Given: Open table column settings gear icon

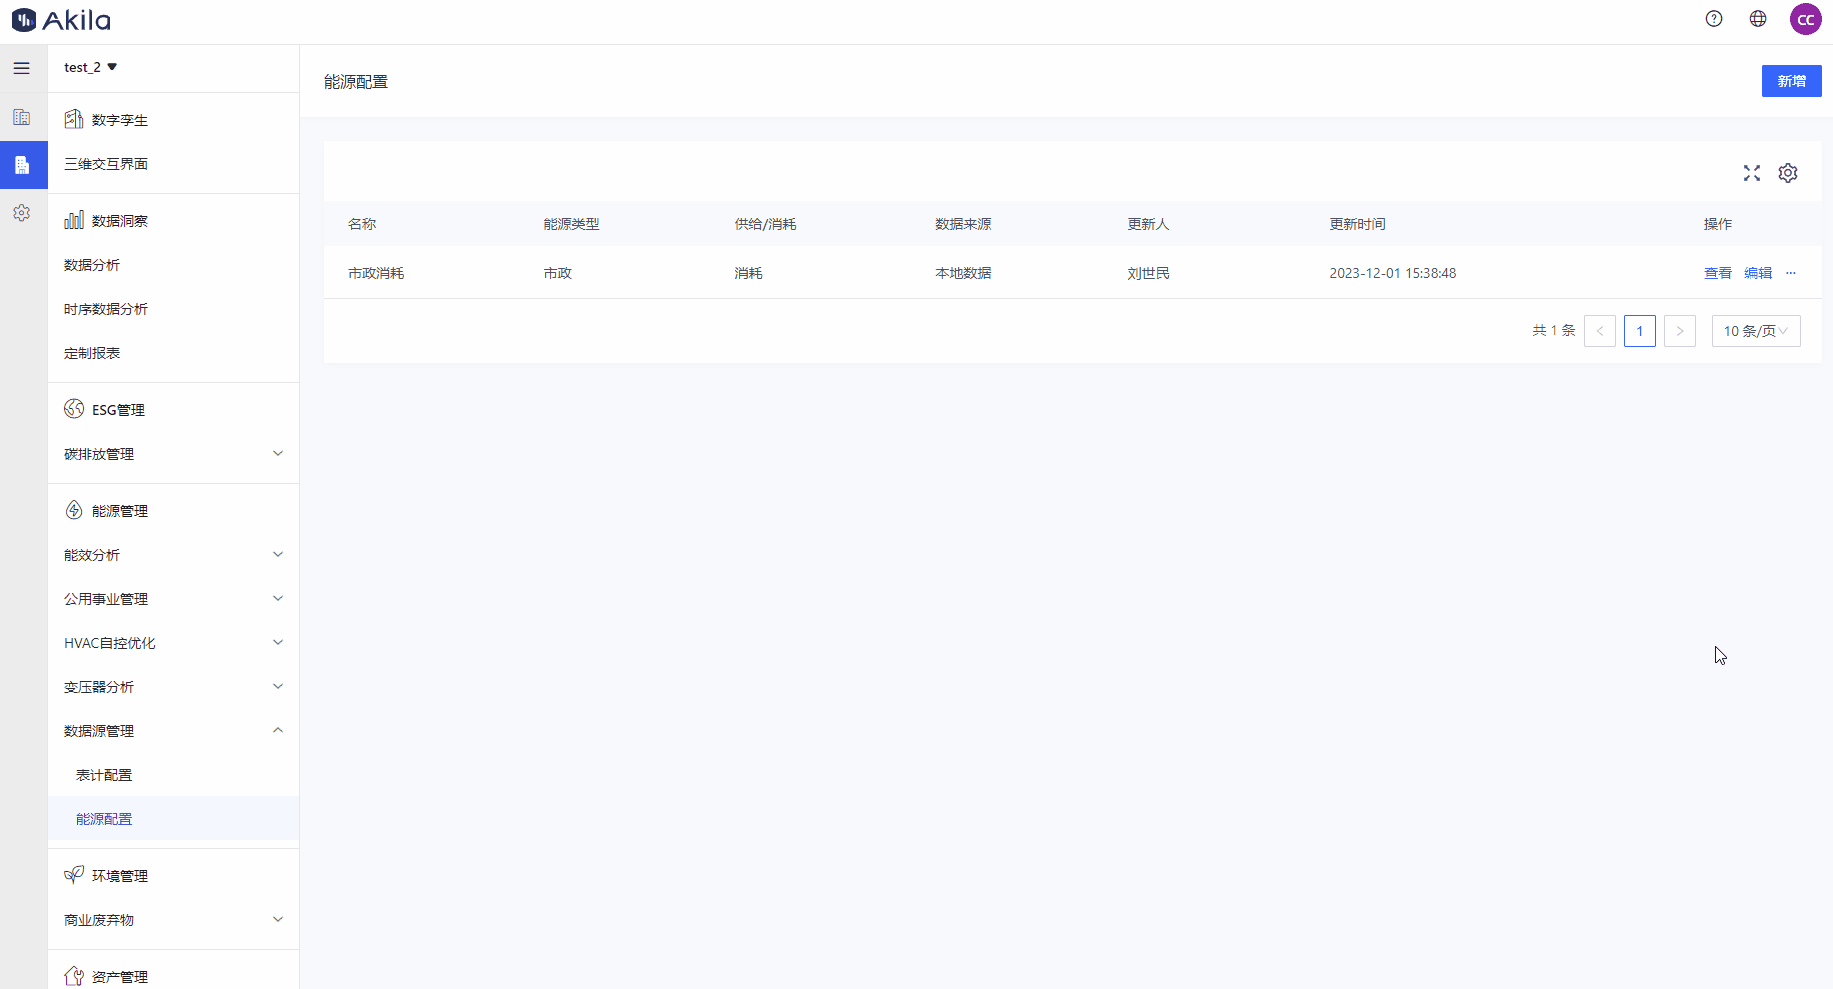Looking at the screenshot, I should pos(1788,173).
